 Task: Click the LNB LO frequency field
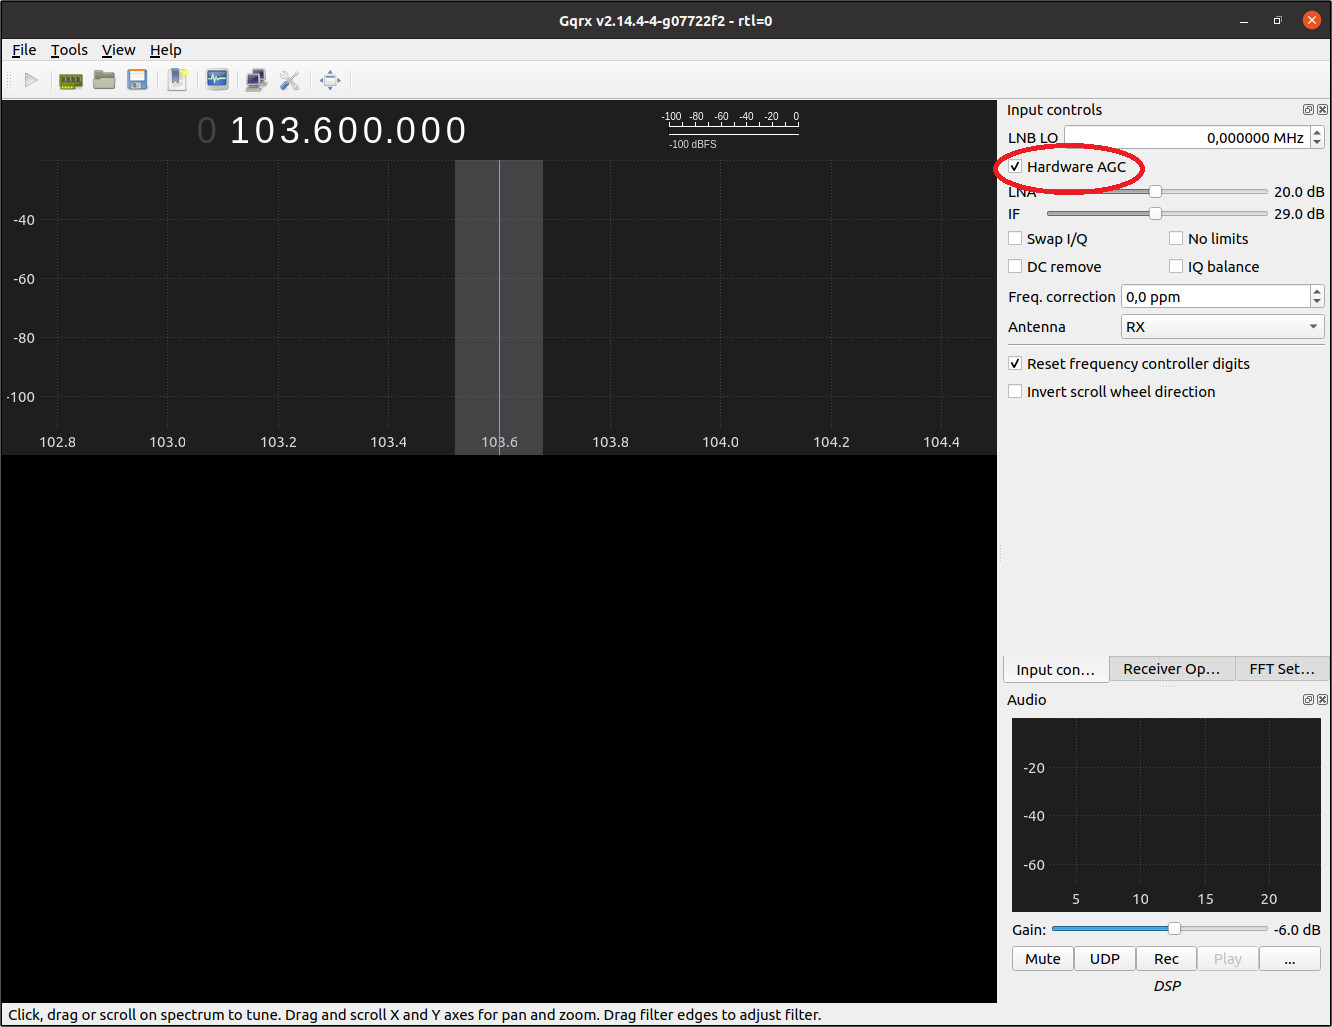tap(1187, 138)
